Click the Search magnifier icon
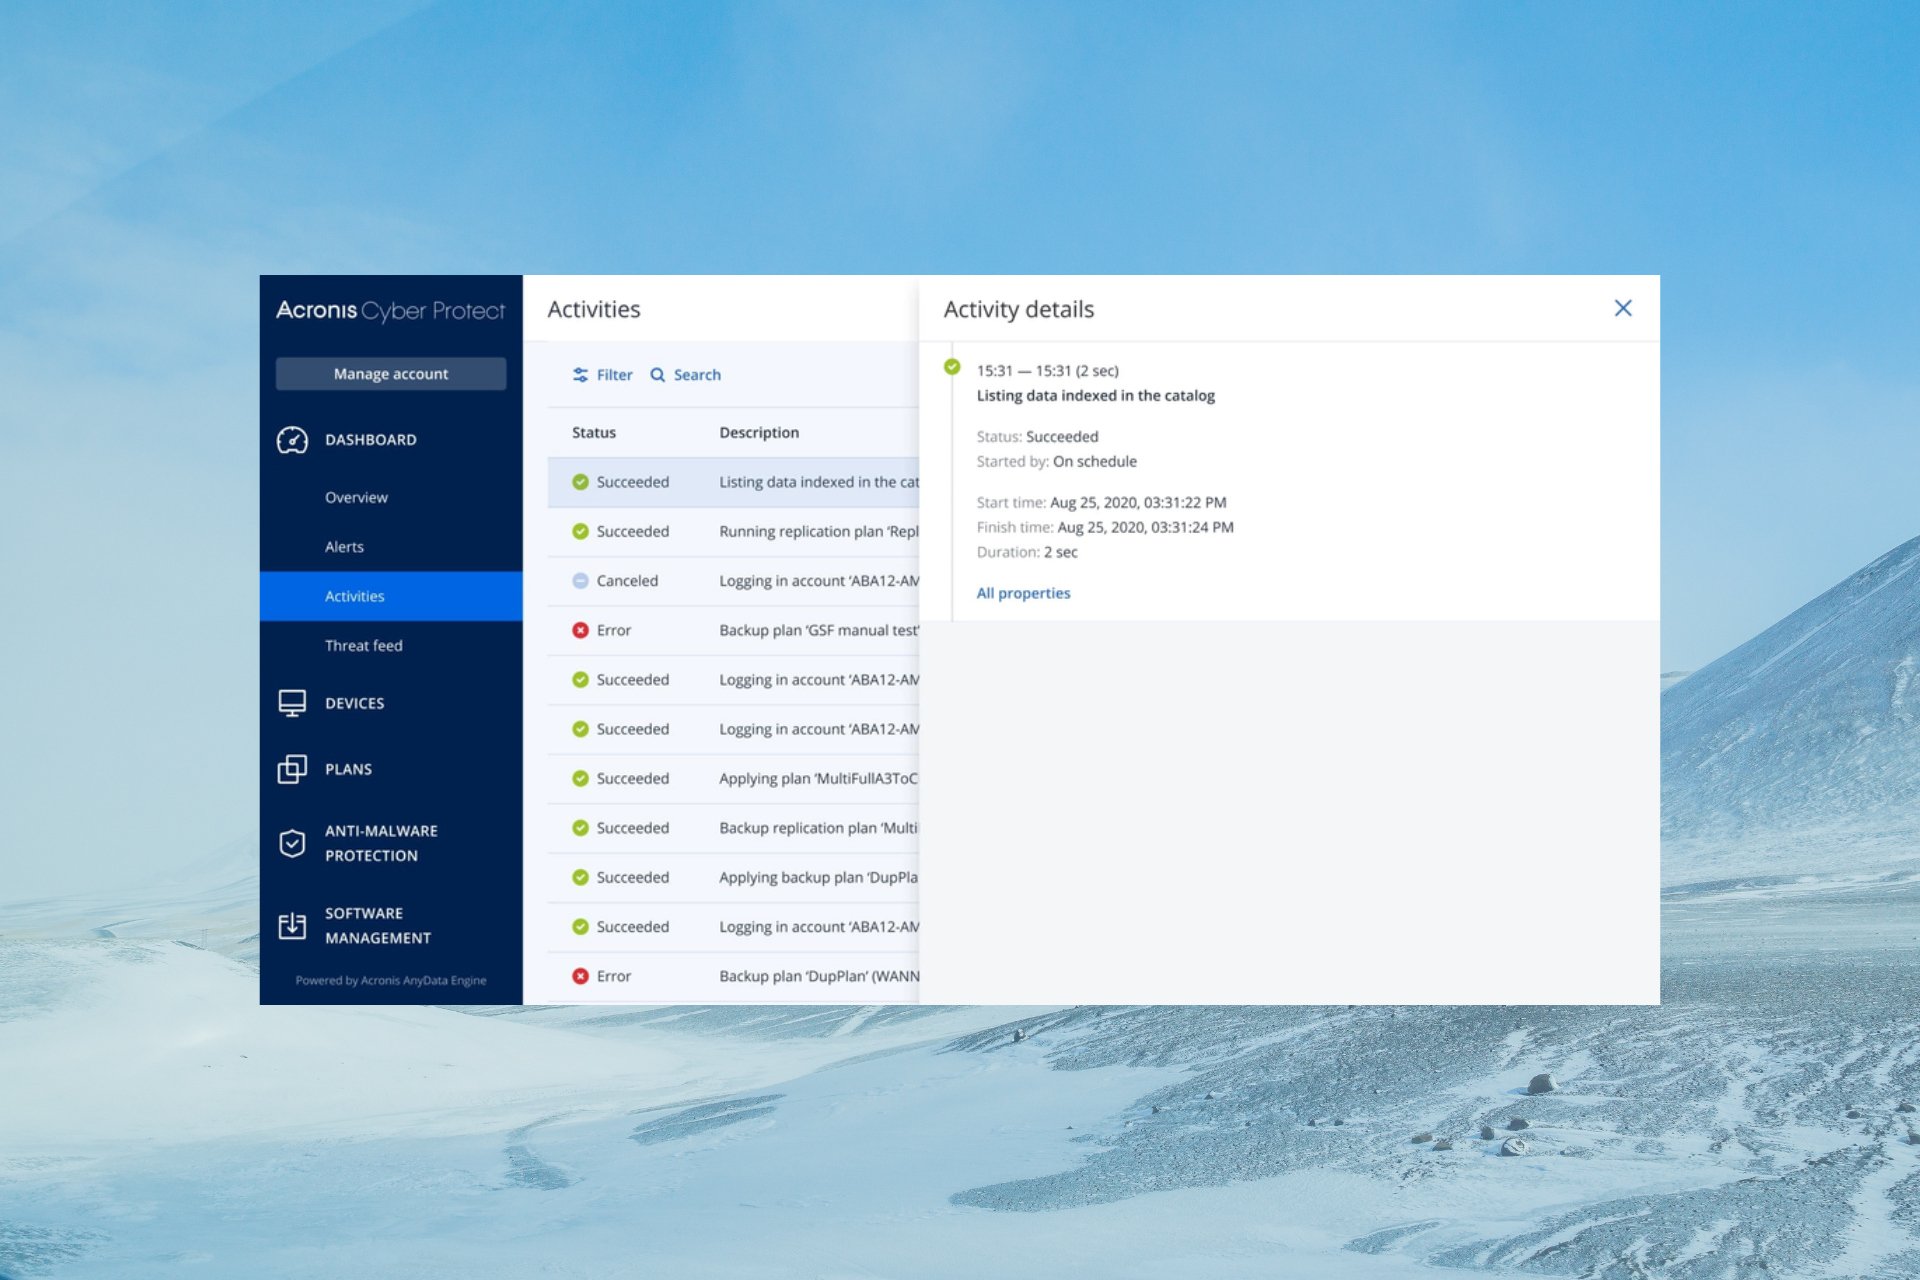The width and height of the screenshot is (1920, 1280). [657, 375]
